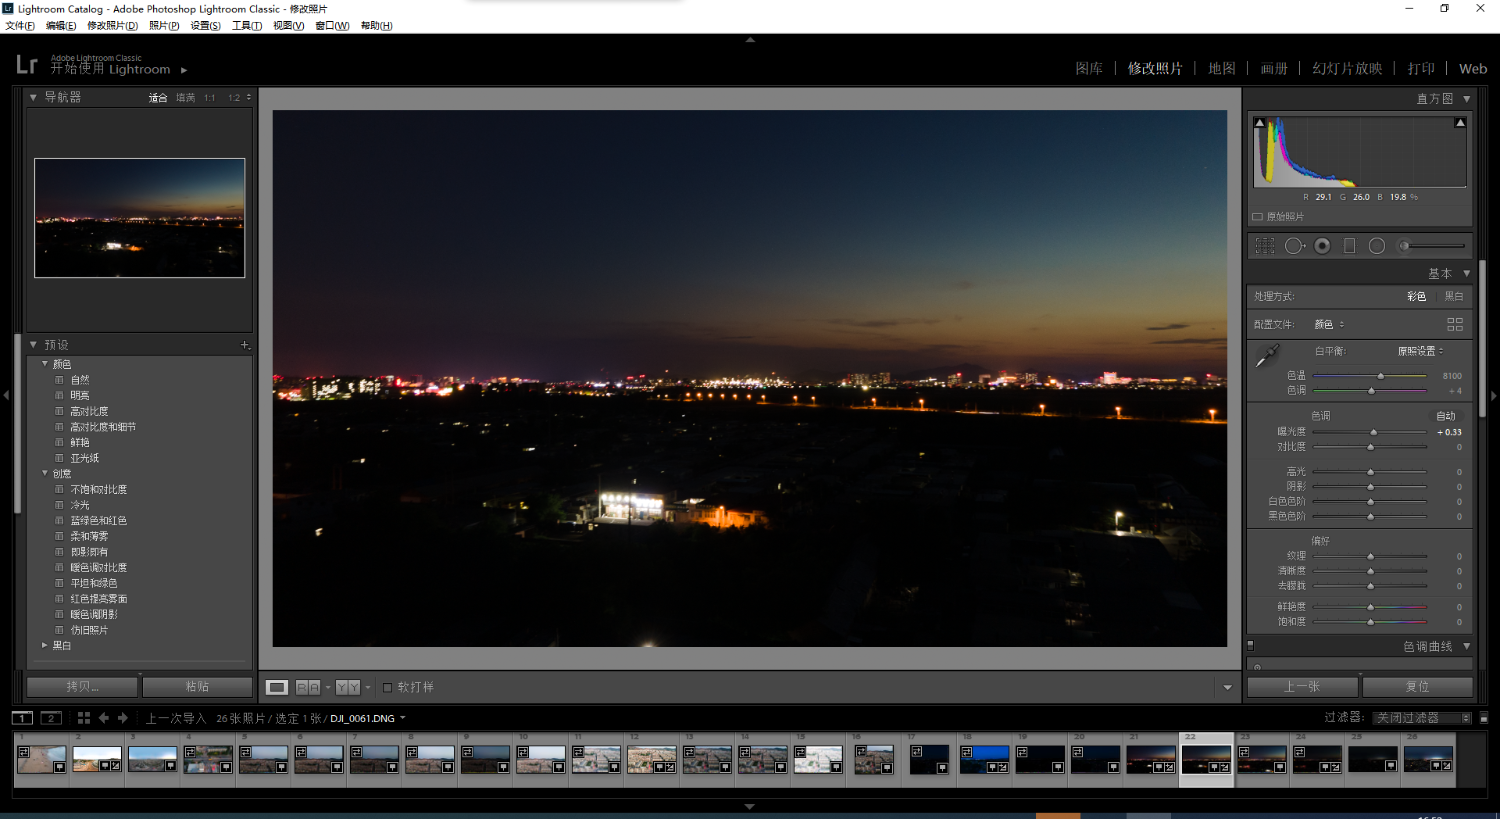
Task: Click the 上一张 button
Action: [1302, 687]
